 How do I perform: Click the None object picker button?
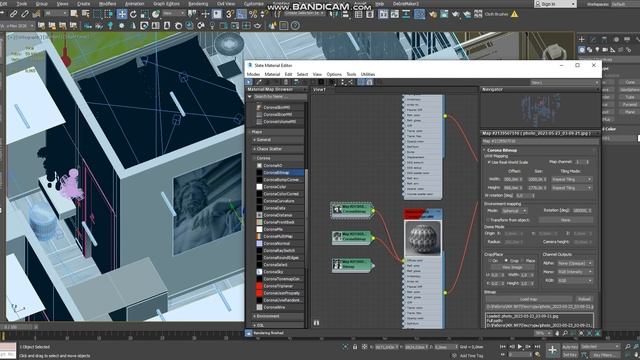pyautogui.click(x=565, y=220)
